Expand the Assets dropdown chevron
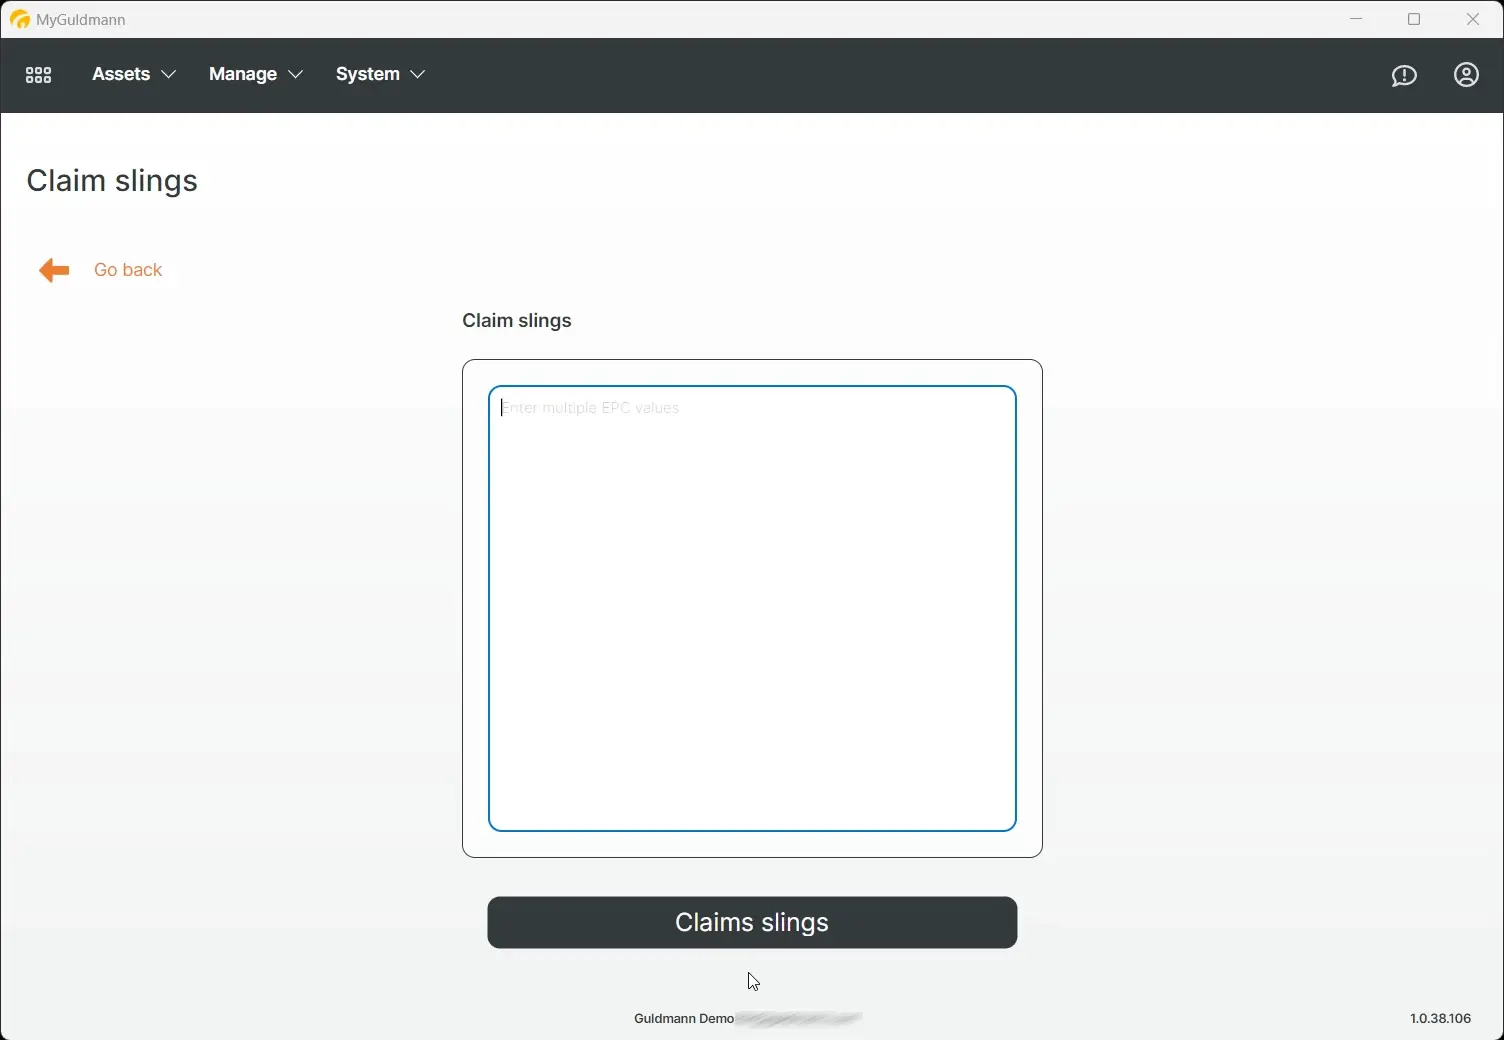This screenshot has height=1040, width=1504. pyautogui.click(x=169, y=75)
